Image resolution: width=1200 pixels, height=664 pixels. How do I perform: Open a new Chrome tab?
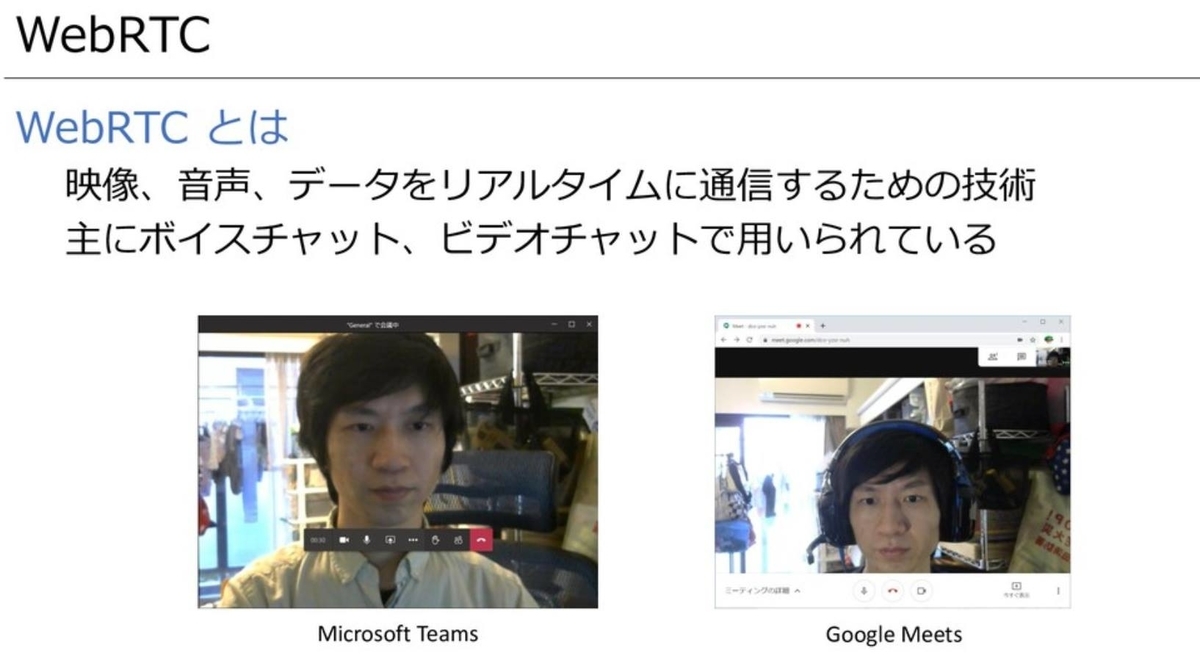(x=823, y=326)
